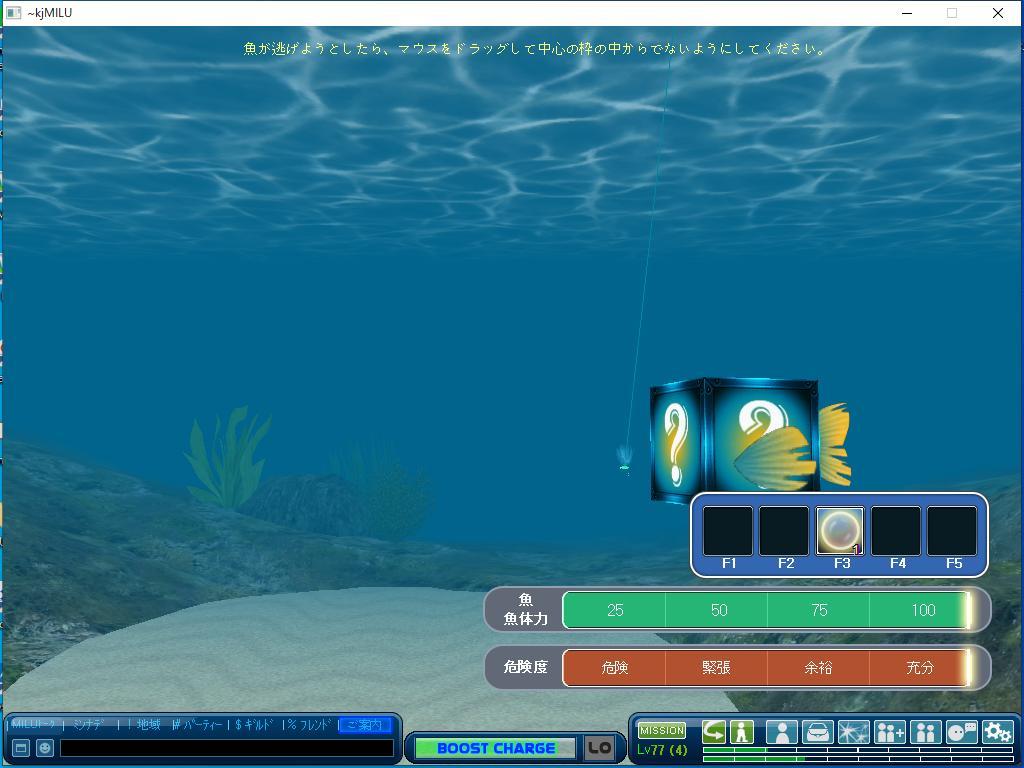Click the green curved return arrow icon

714,732
